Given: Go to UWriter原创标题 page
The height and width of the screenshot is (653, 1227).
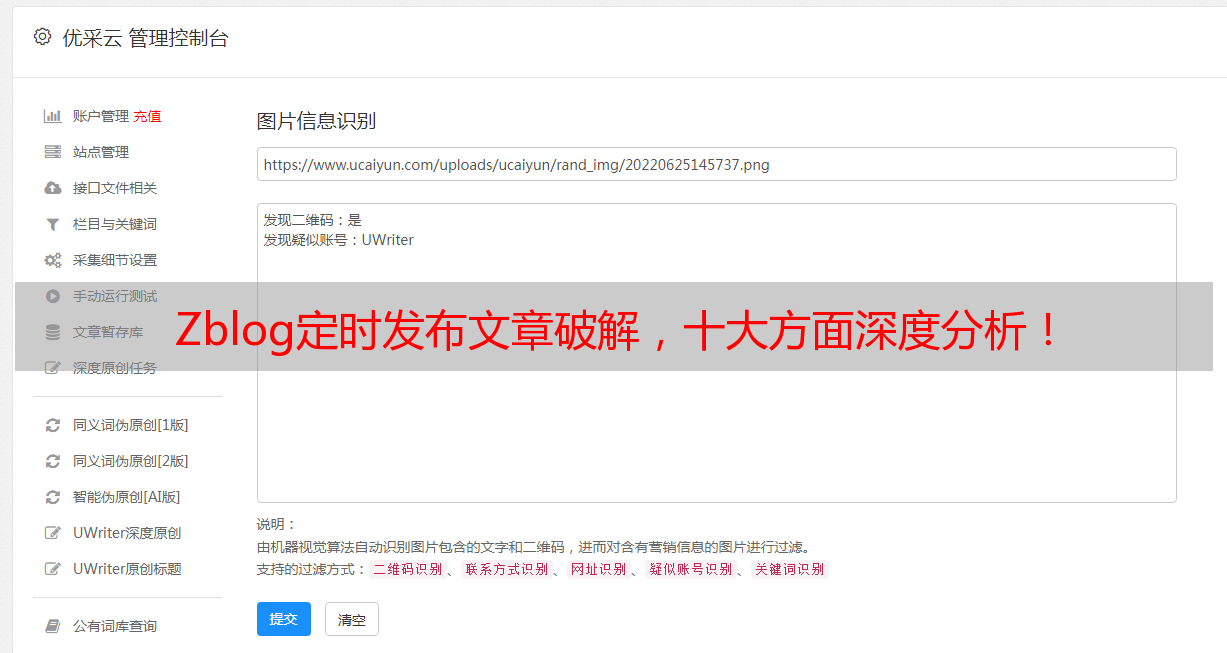Looking at the screenshot, I should pos(127,569).
